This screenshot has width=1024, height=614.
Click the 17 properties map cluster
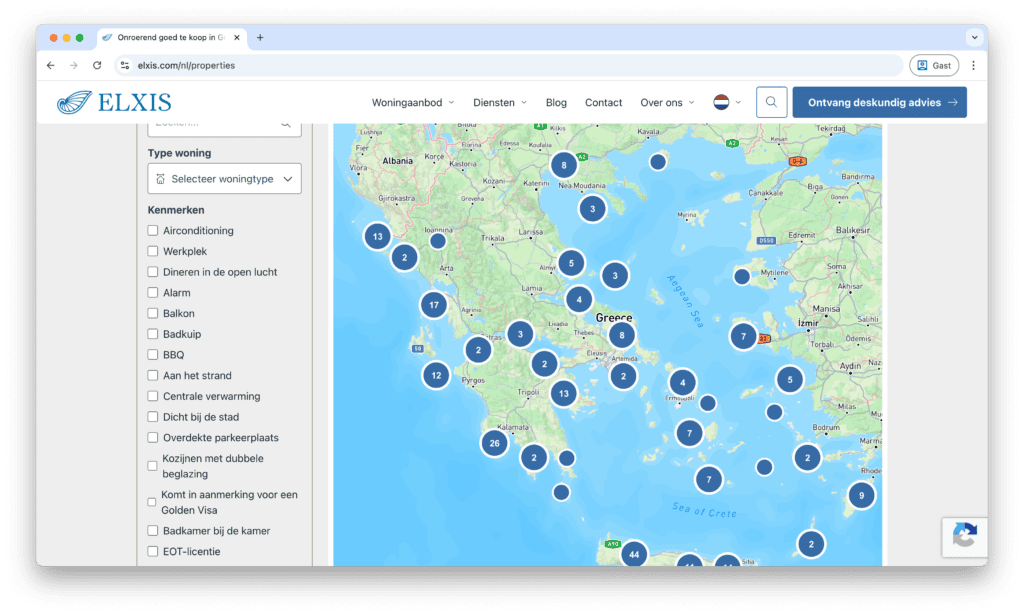(x=433, y=305)
